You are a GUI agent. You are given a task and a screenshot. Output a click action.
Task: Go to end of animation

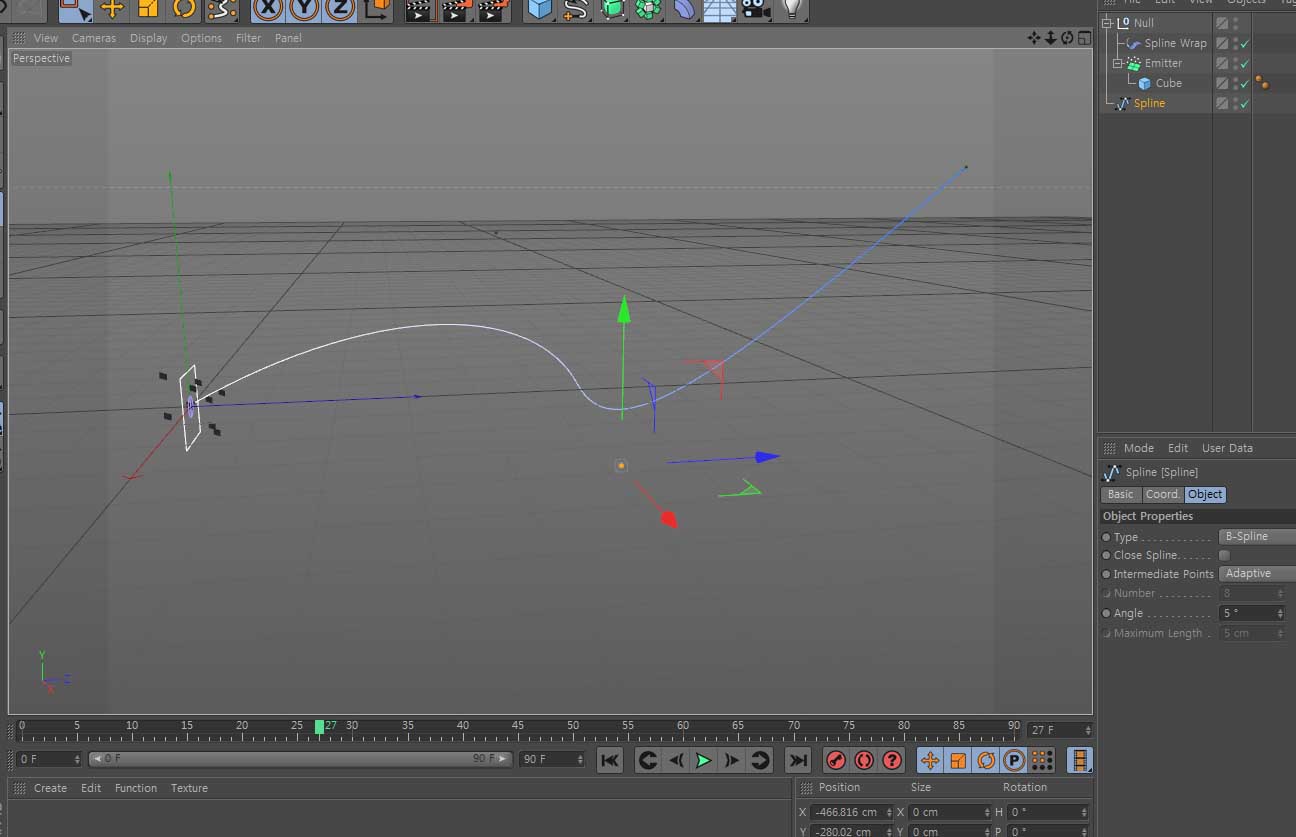pos(798,761)
